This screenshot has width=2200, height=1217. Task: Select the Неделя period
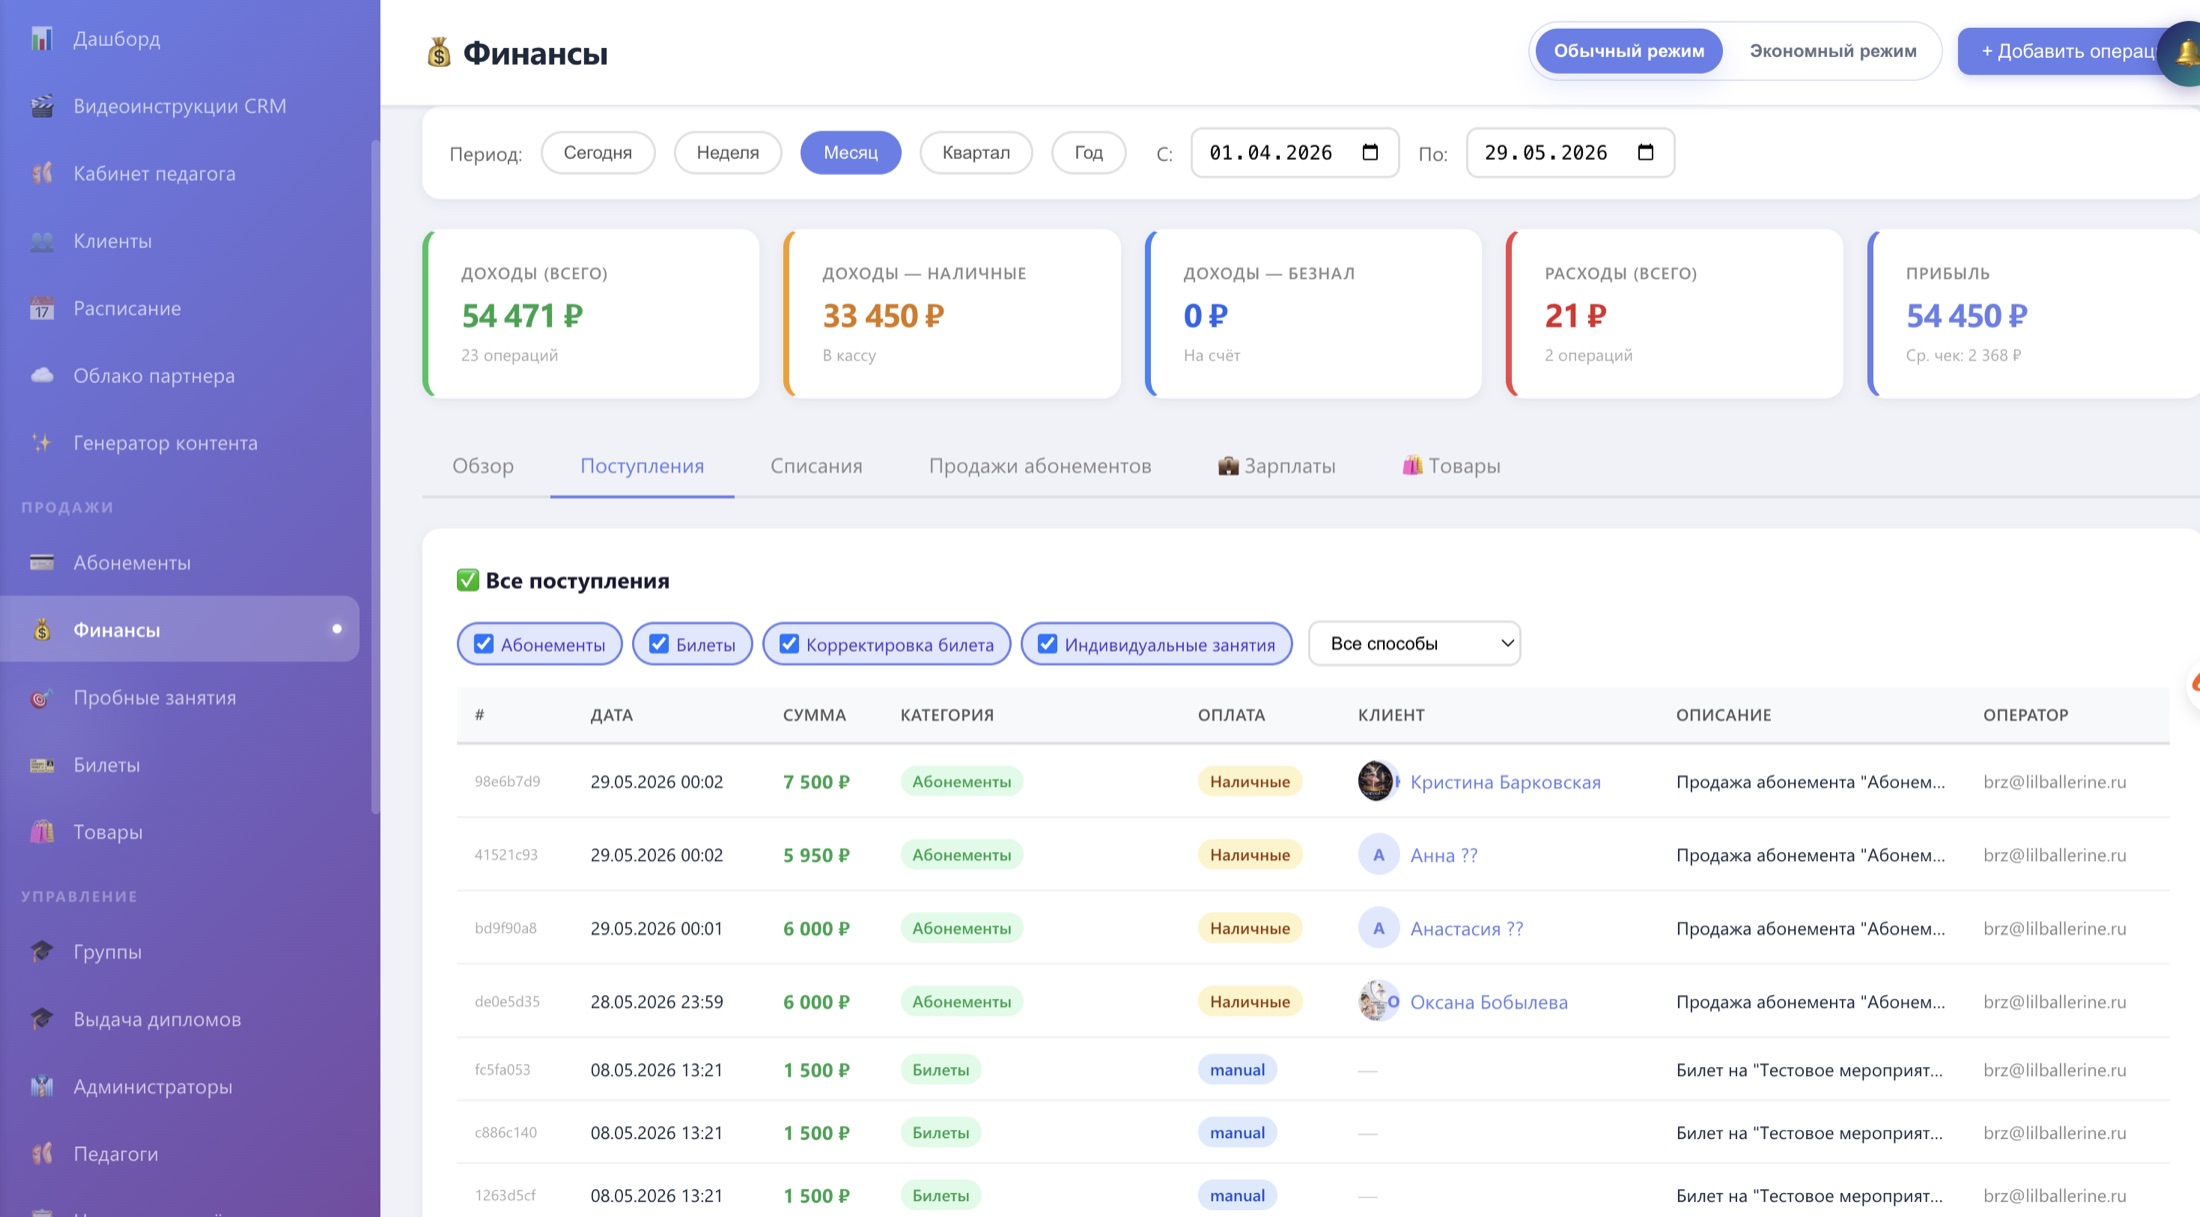click(x=728, y=153)
